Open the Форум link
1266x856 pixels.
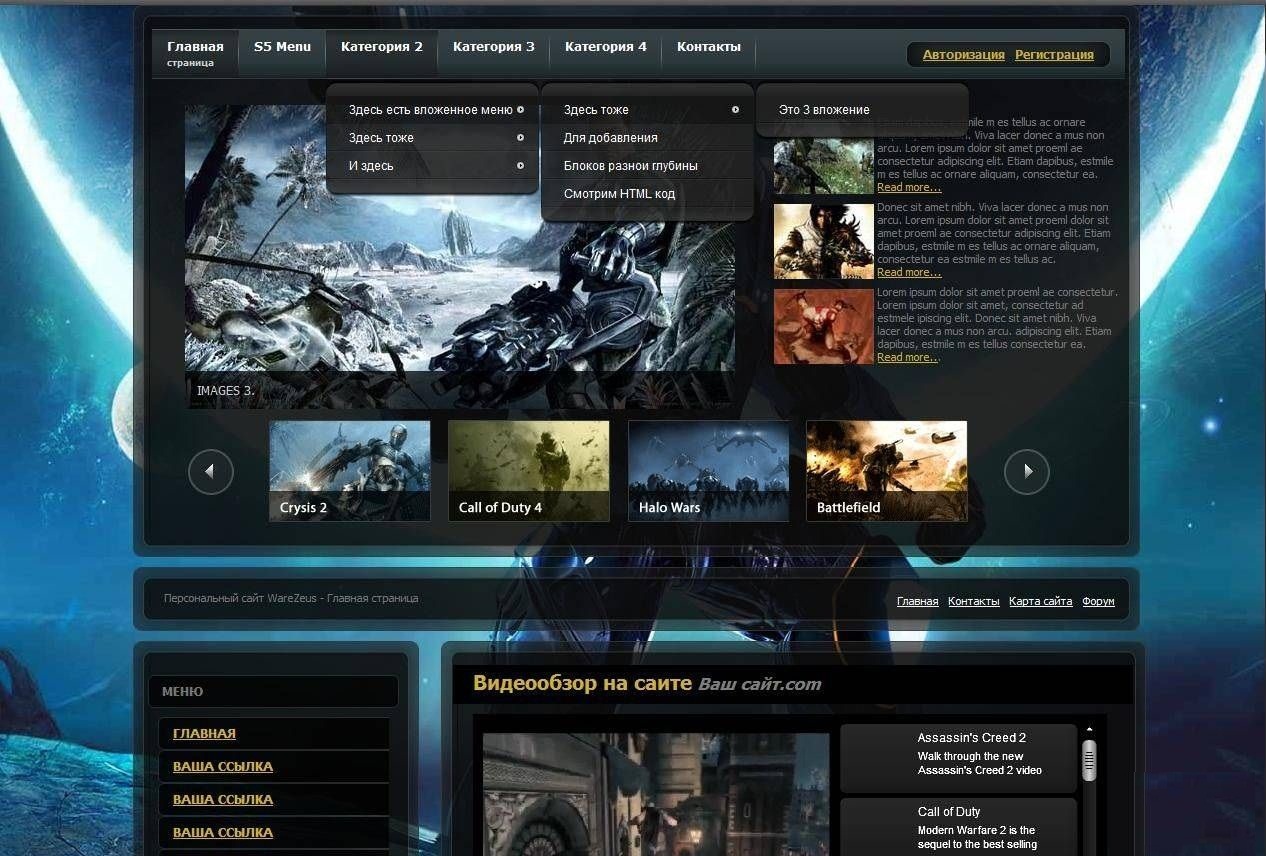(x=1098, y=601)
